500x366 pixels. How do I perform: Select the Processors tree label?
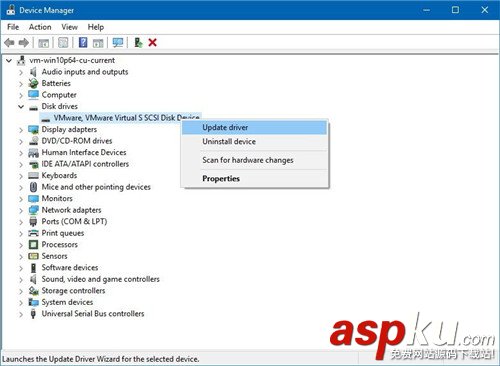[x=59, y=245]
